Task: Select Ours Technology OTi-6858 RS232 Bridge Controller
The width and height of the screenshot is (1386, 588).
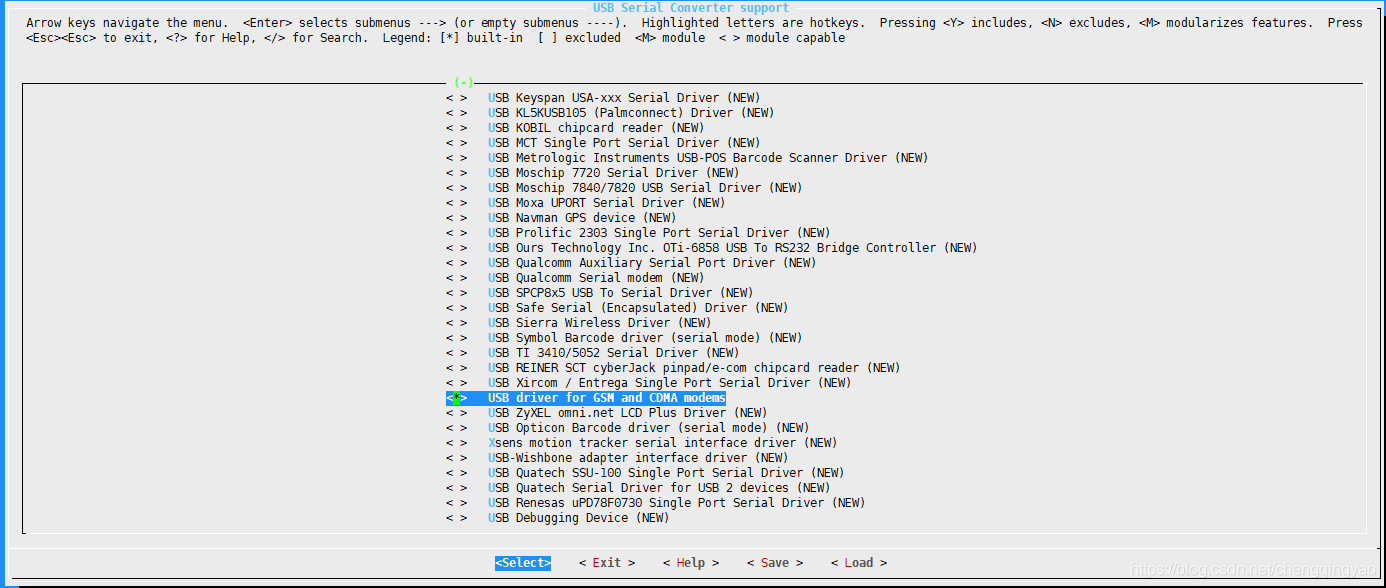Action: pos(733,248)
